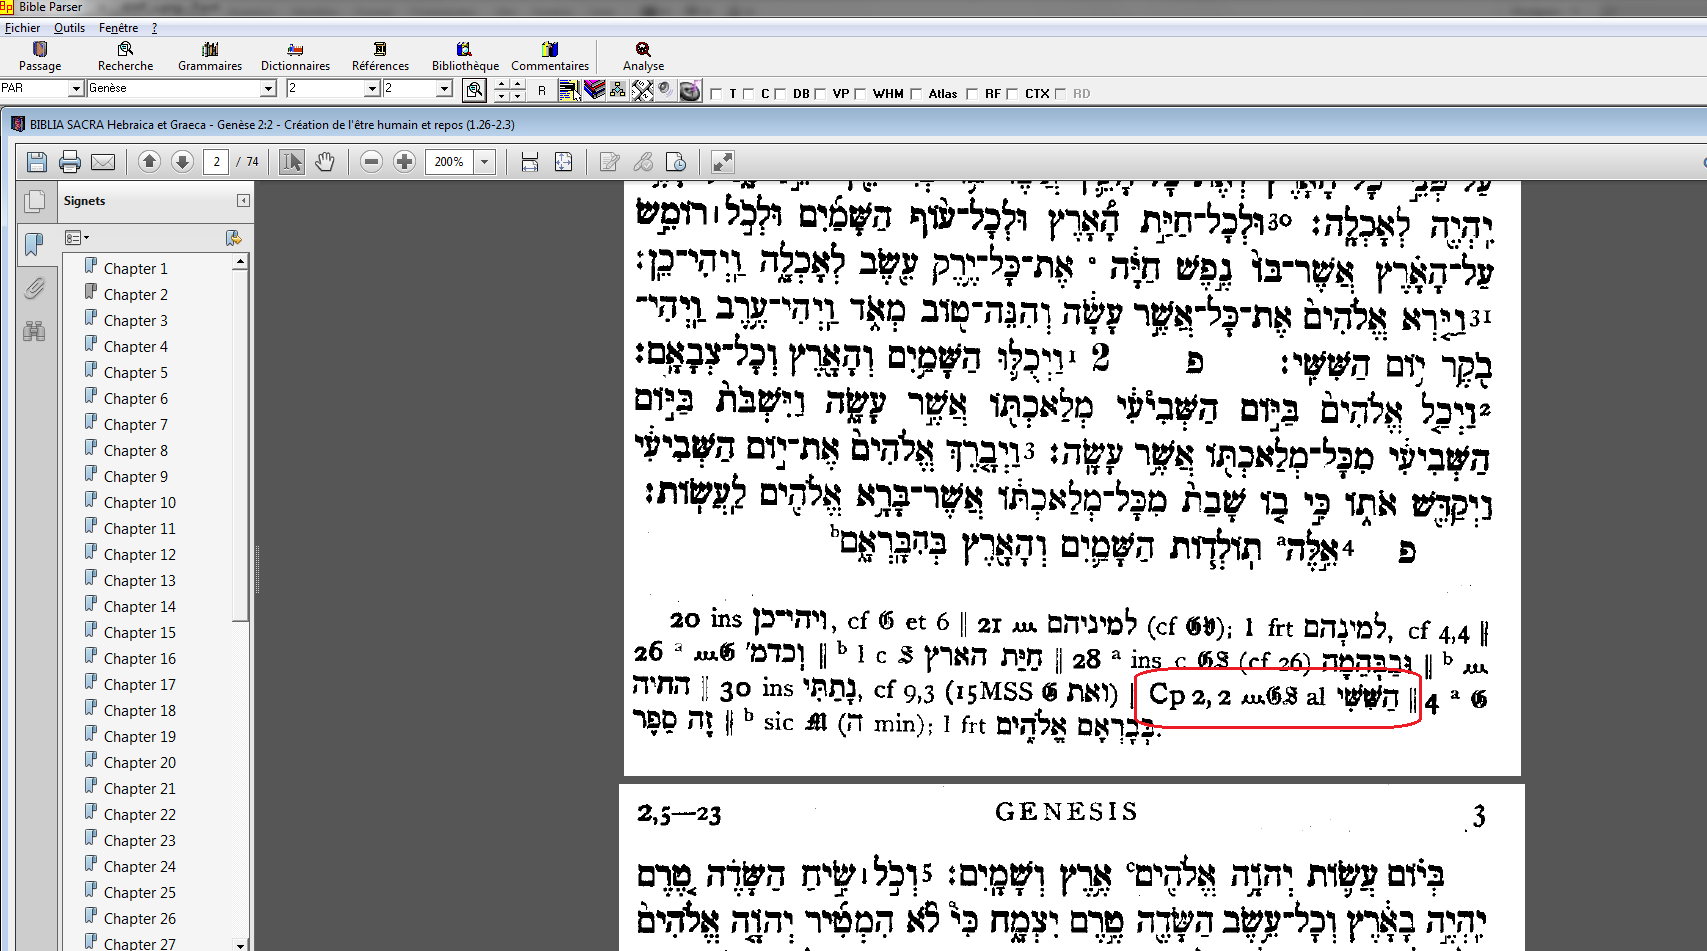
Task: Activate the text selection tool
Action: point(292,162)
